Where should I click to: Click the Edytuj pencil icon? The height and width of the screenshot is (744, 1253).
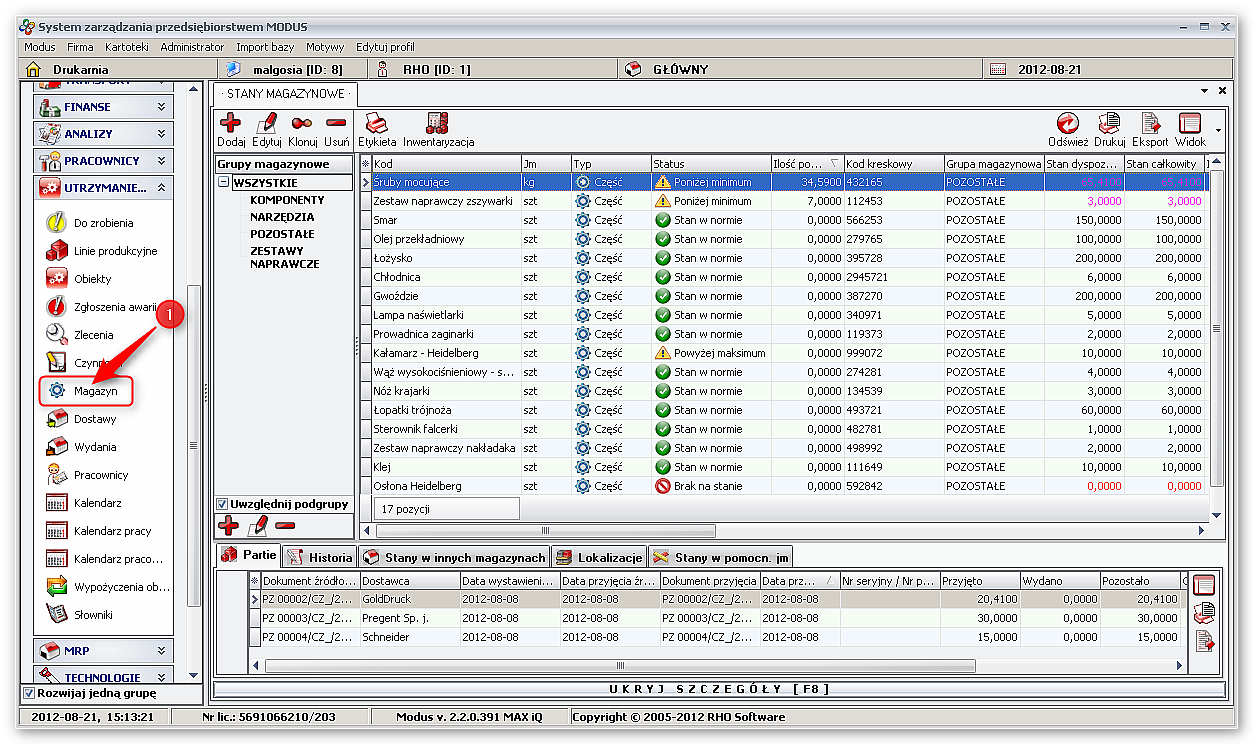click(266, 124)
